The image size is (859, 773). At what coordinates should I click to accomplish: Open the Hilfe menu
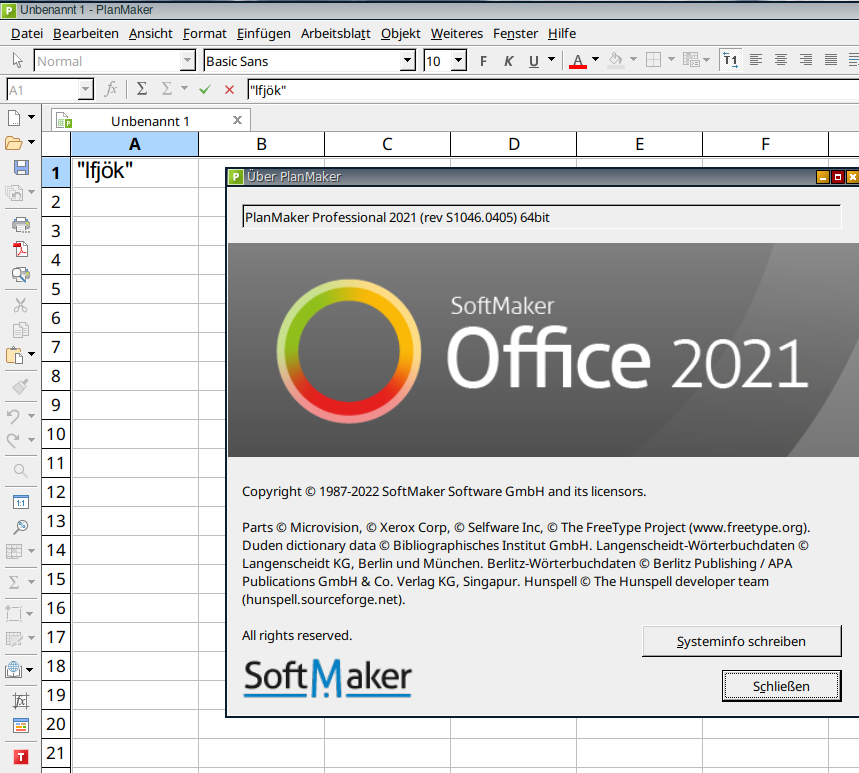click(x=562, y=33)
